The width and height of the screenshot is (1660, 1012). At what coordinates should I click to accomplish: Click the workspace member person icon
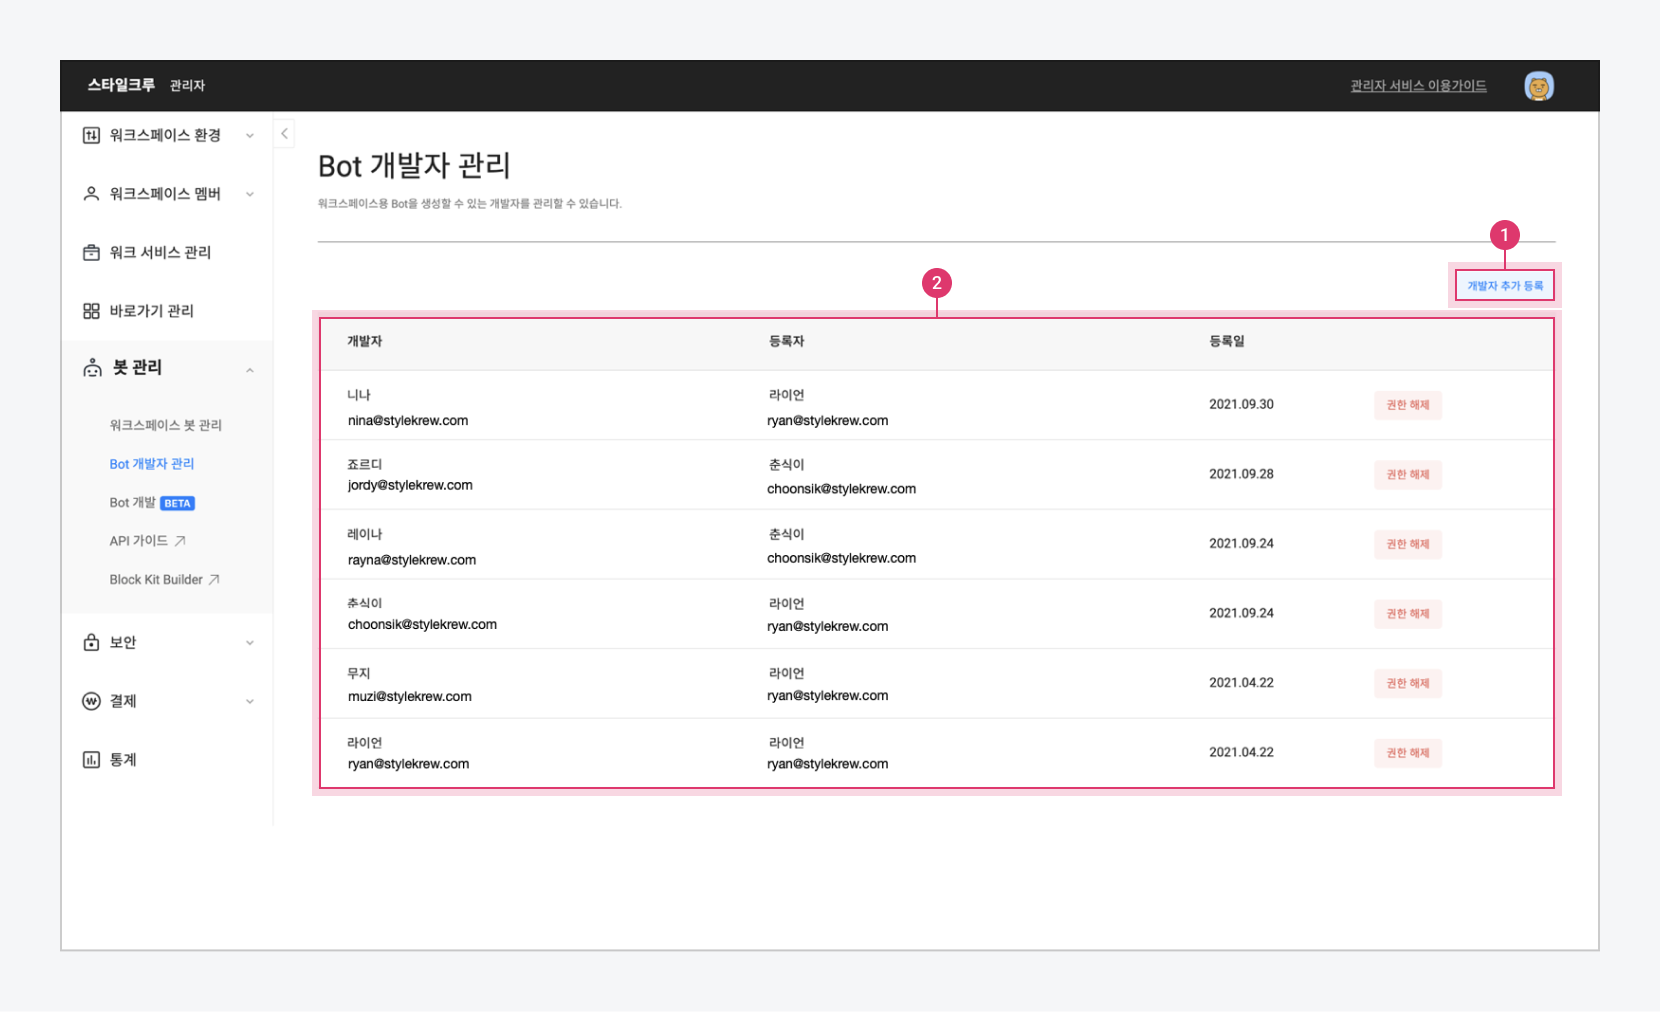(91, 194)
